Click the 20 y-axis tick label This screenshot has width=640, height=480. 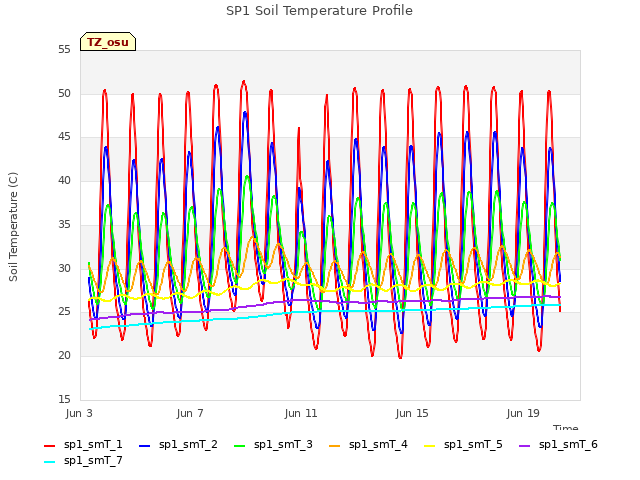pyautogui.click(x=64, y=356)
